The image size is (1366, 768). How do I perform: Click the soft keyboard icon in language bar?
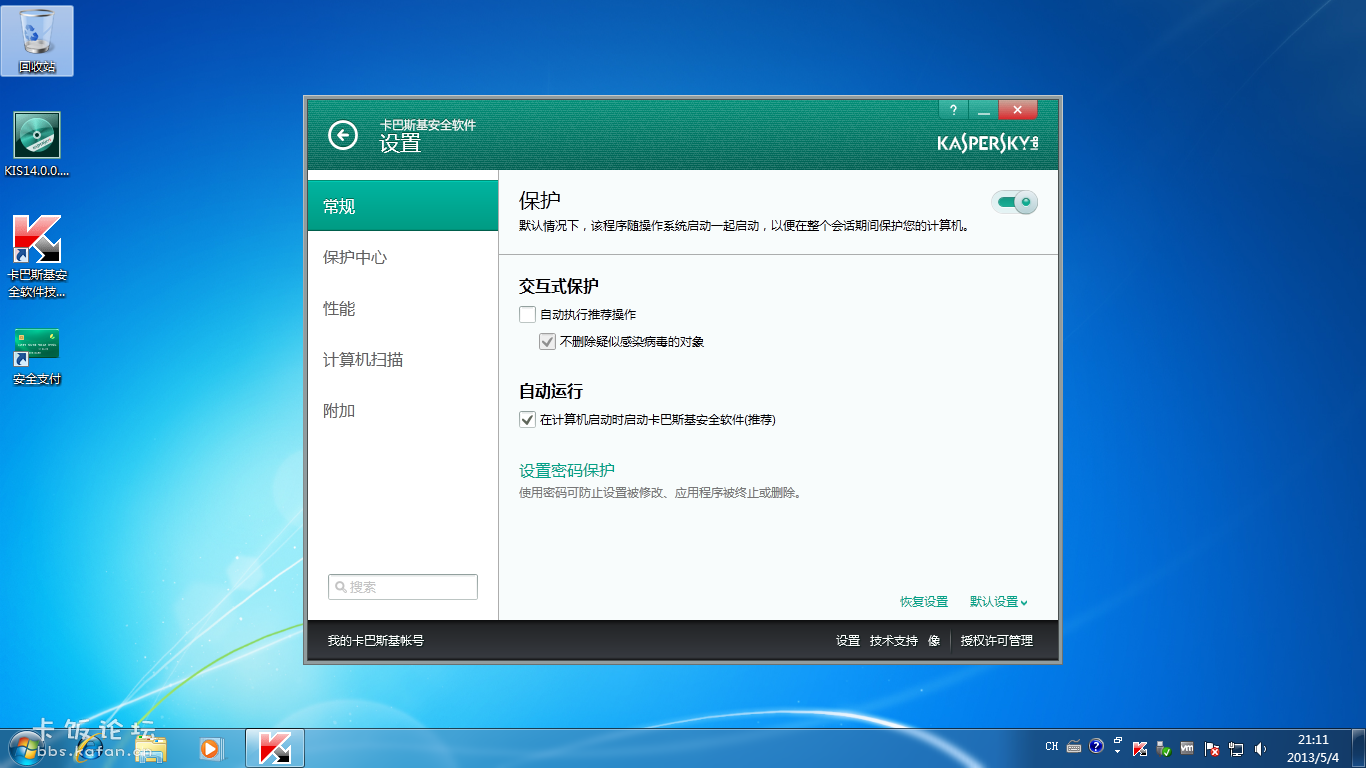point(1074,746)
